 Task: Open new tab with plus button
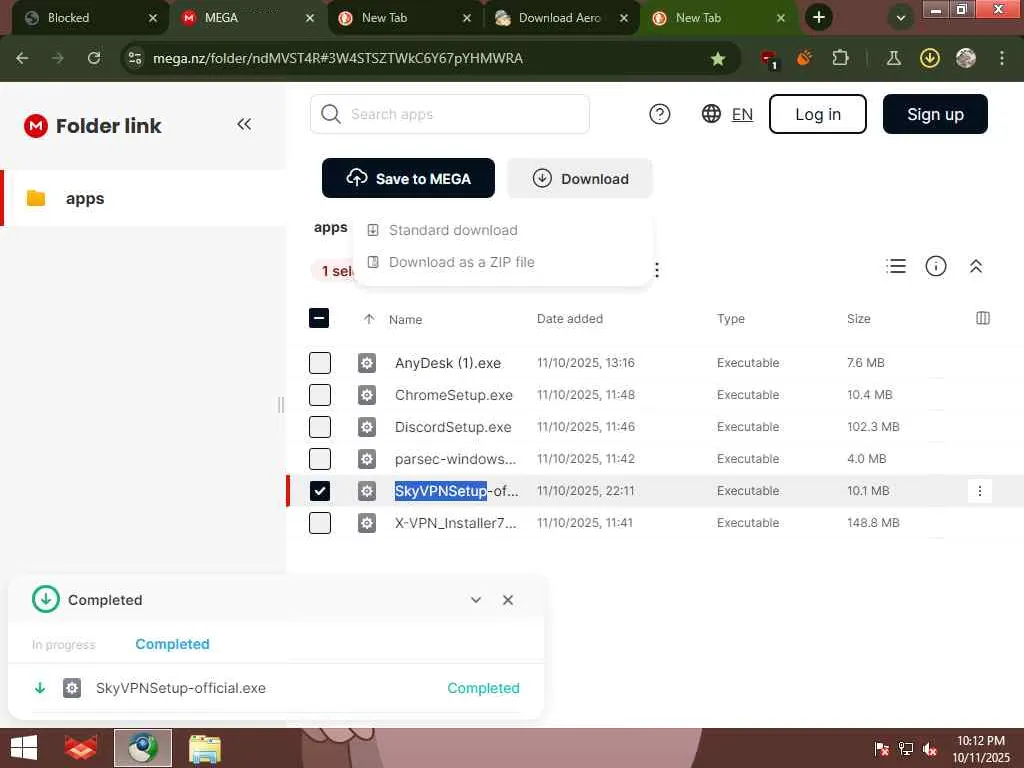[x=818, y=18]
